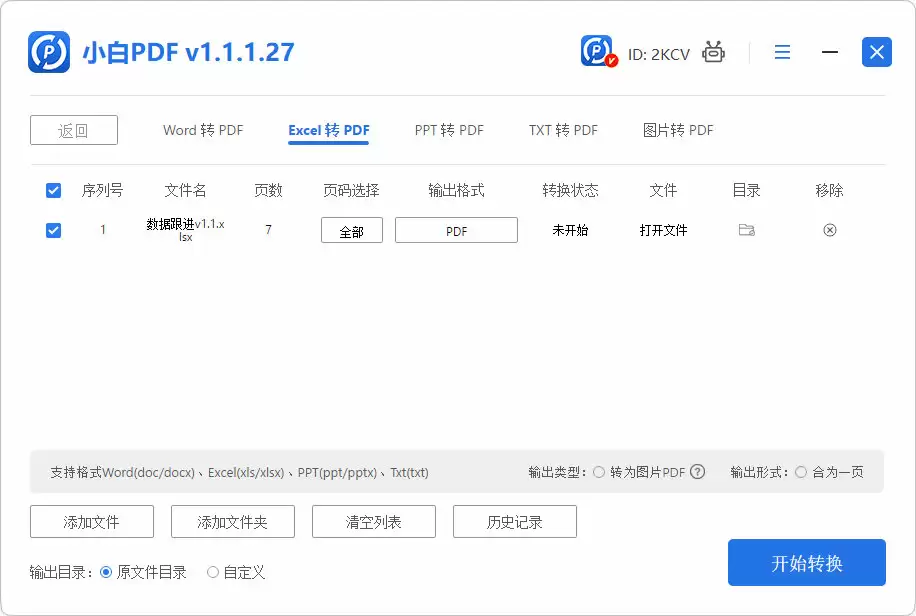This screenshot has height=616, width=916.
Task: Open the 全部 page selection control
Action: 351,230
